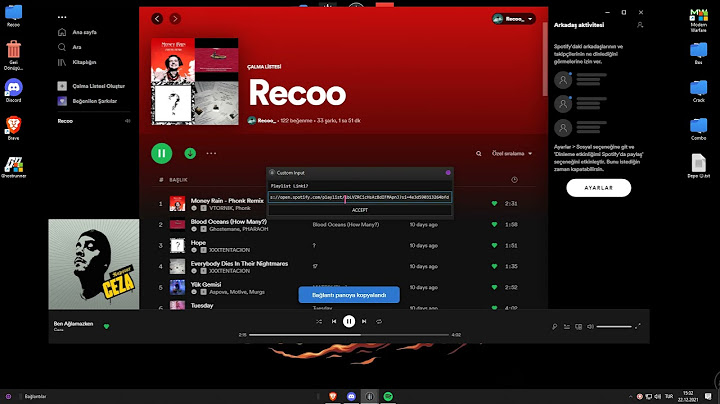Select track Blood Oceans (How Many?)
Screen dimensions: 720x404
(x=229, y=222)
